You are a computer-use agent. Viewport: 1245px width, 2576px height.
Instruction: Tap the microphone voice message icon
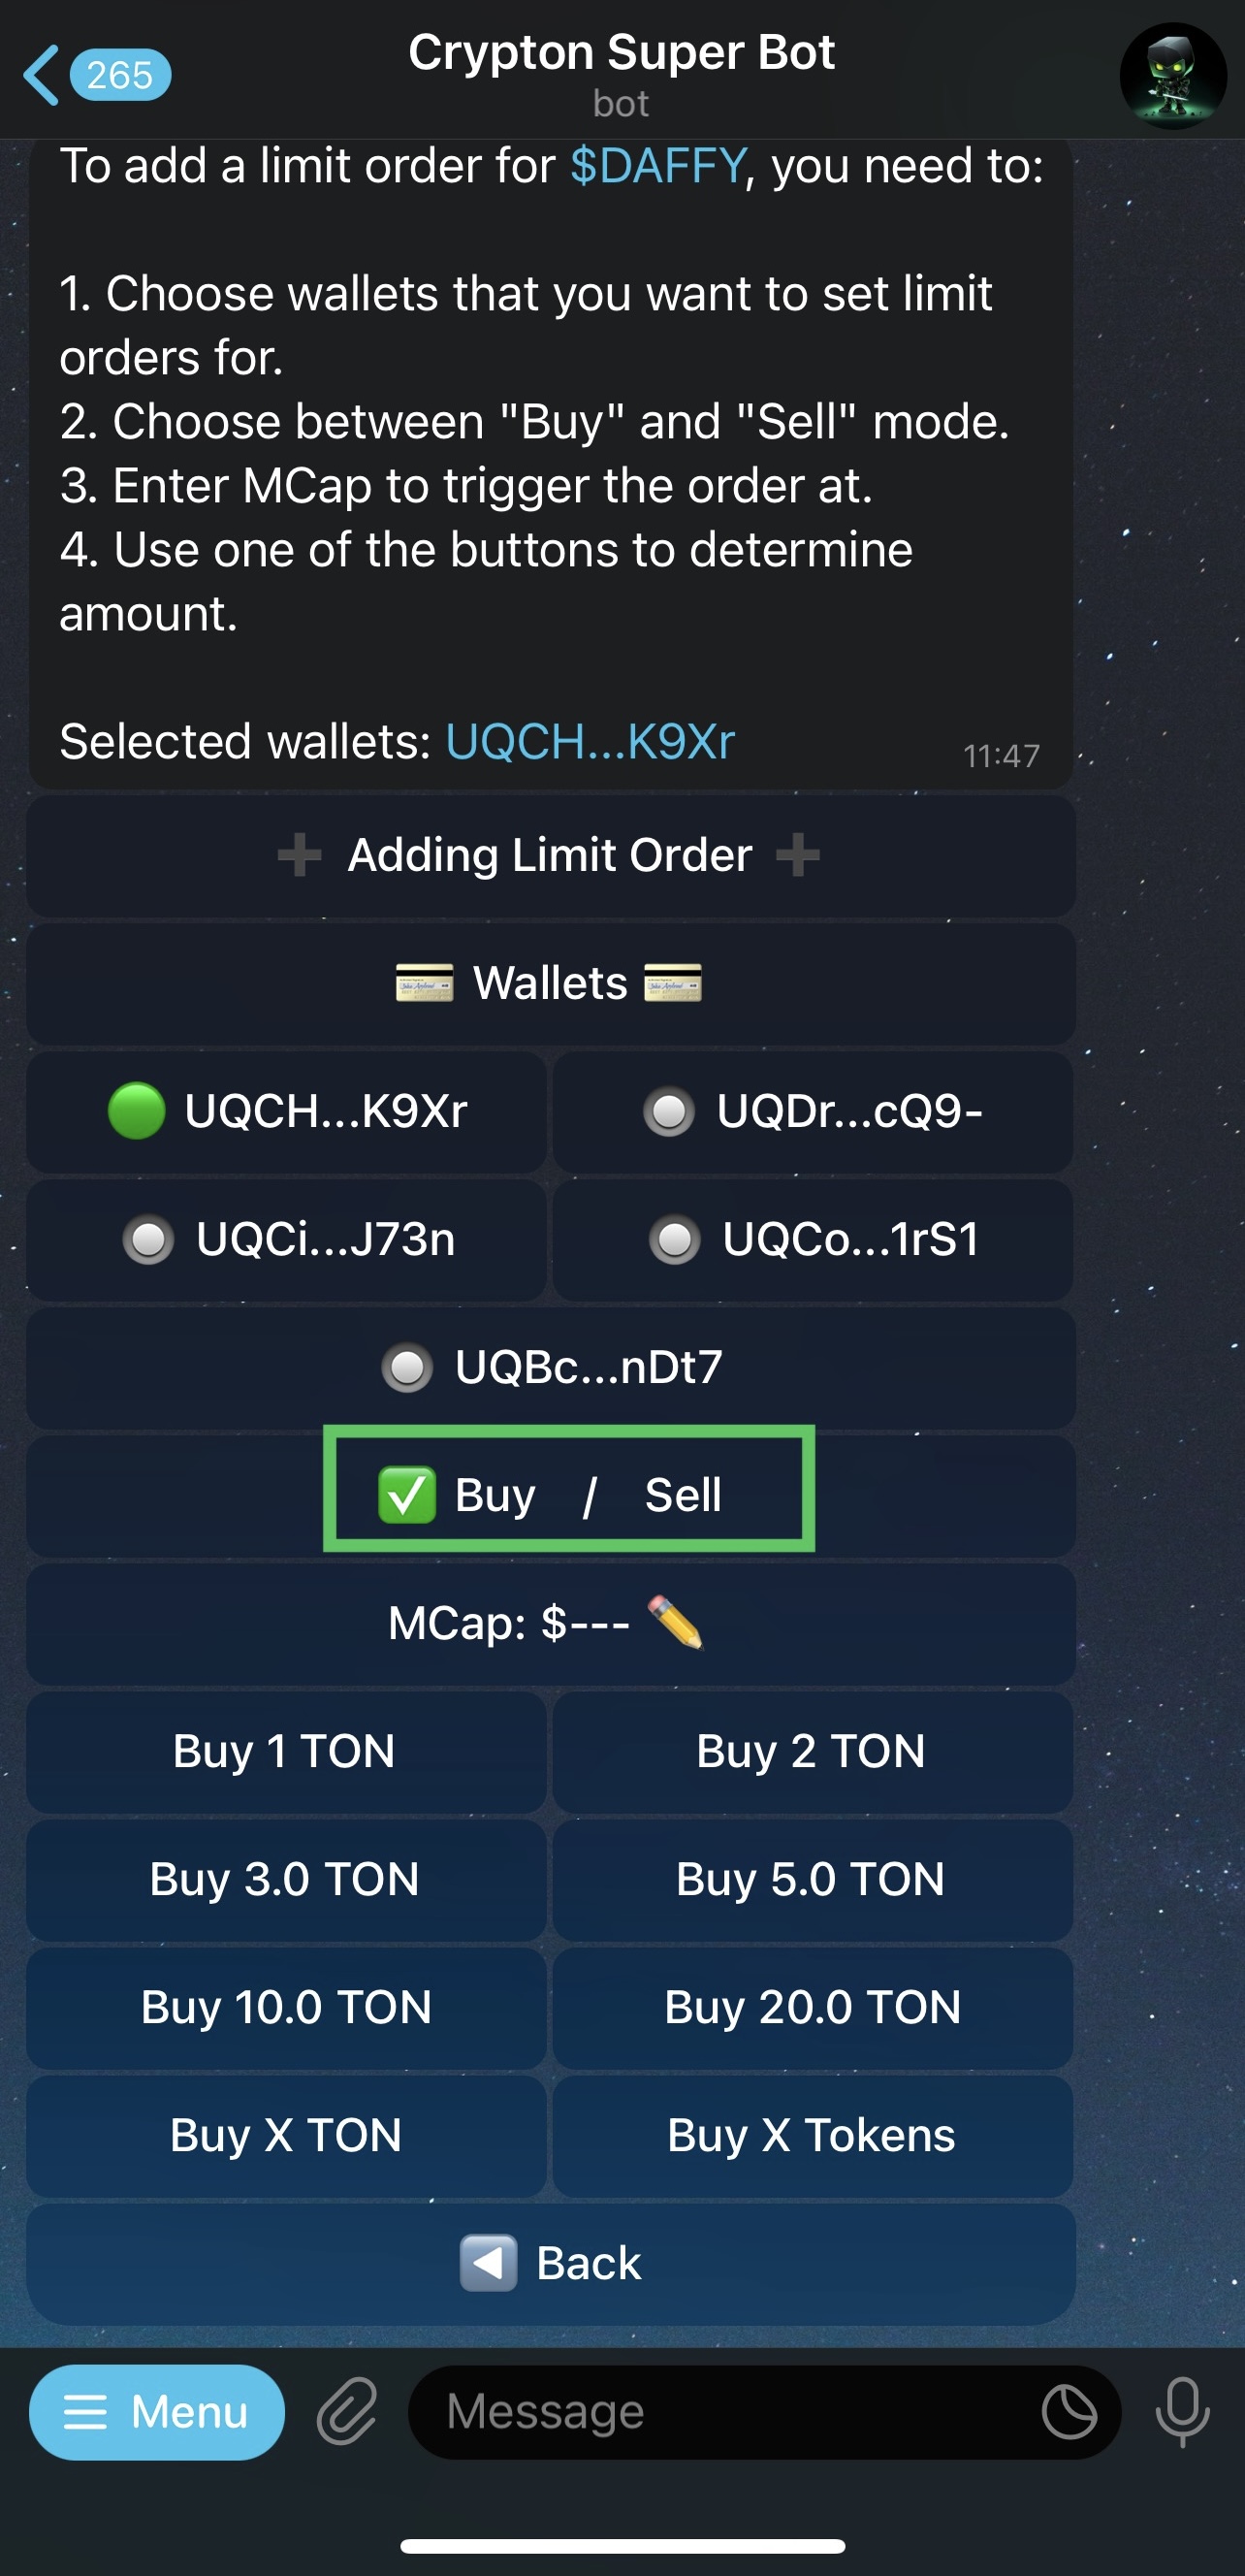1182,2411
